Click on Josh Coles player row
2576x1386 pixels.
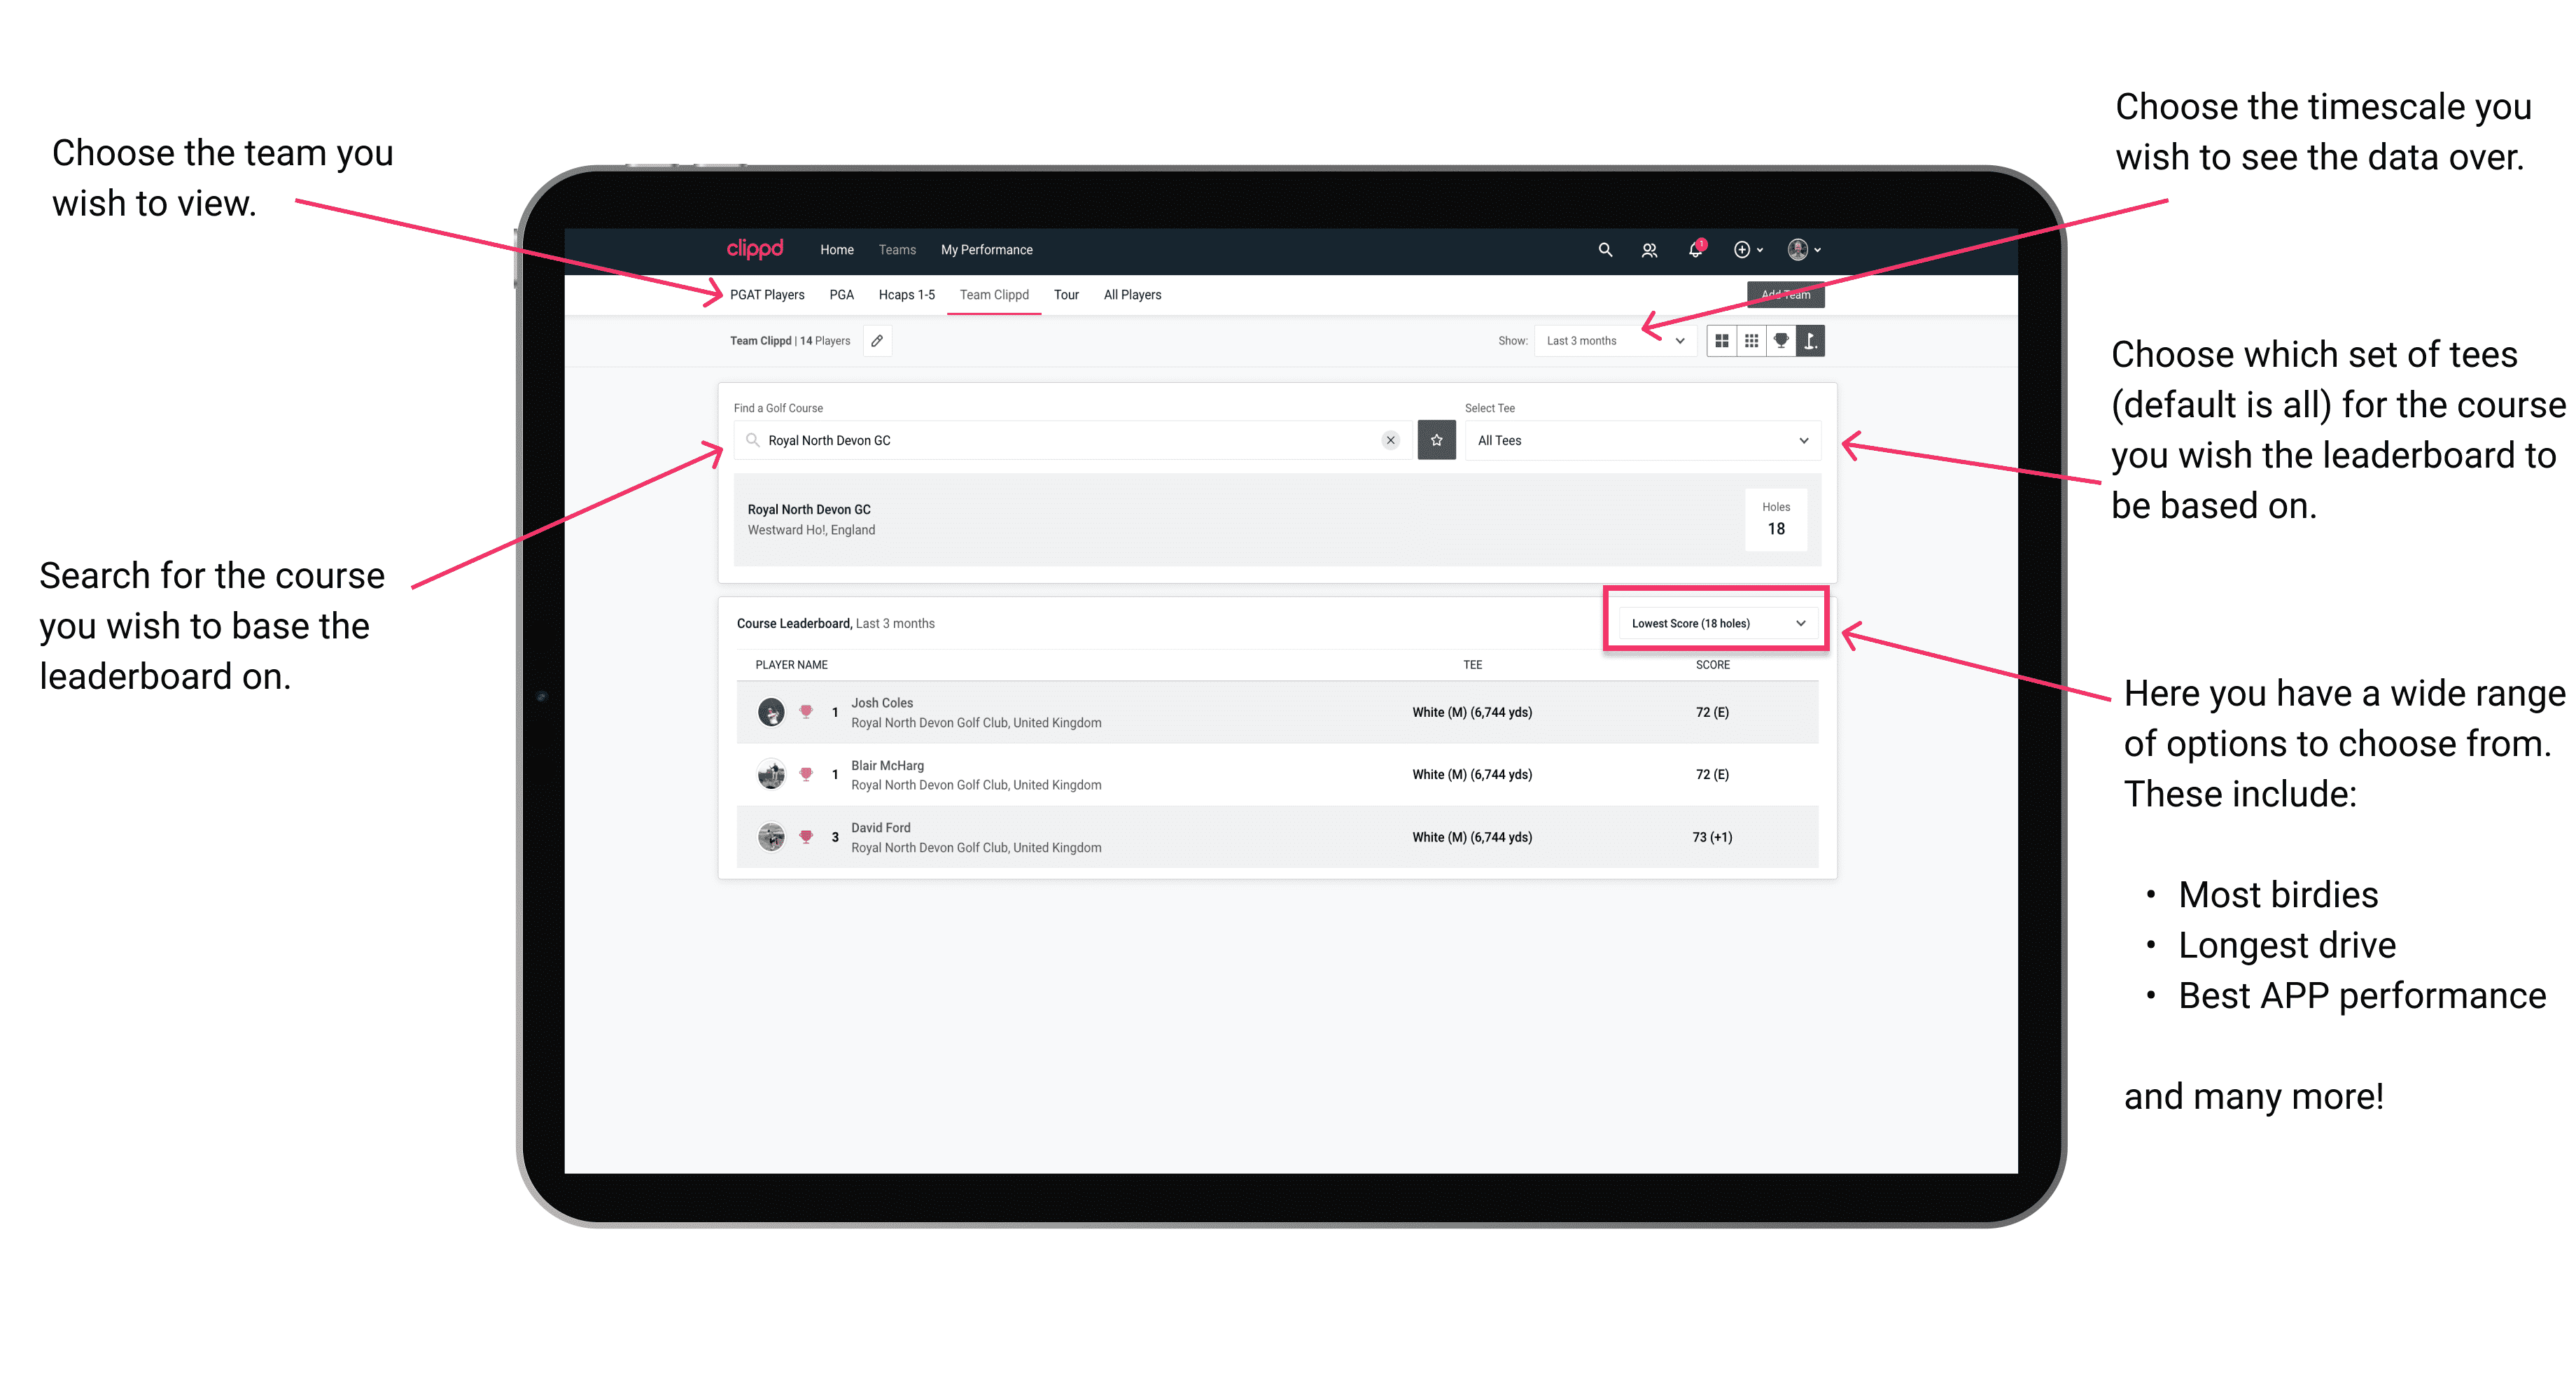pyautogui.click(x=1275, y=712)
